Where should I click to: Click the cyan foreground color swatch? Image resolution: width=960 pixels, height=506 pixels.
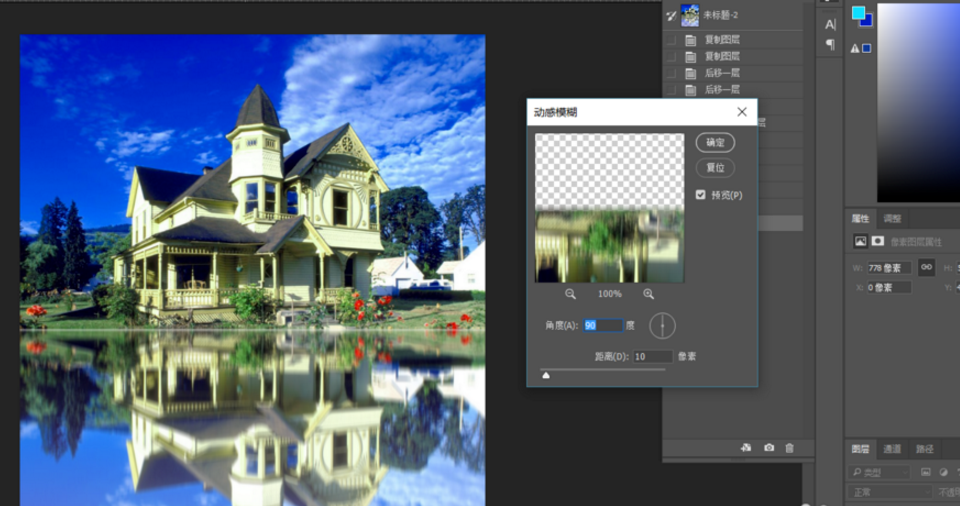coord(857,13)
